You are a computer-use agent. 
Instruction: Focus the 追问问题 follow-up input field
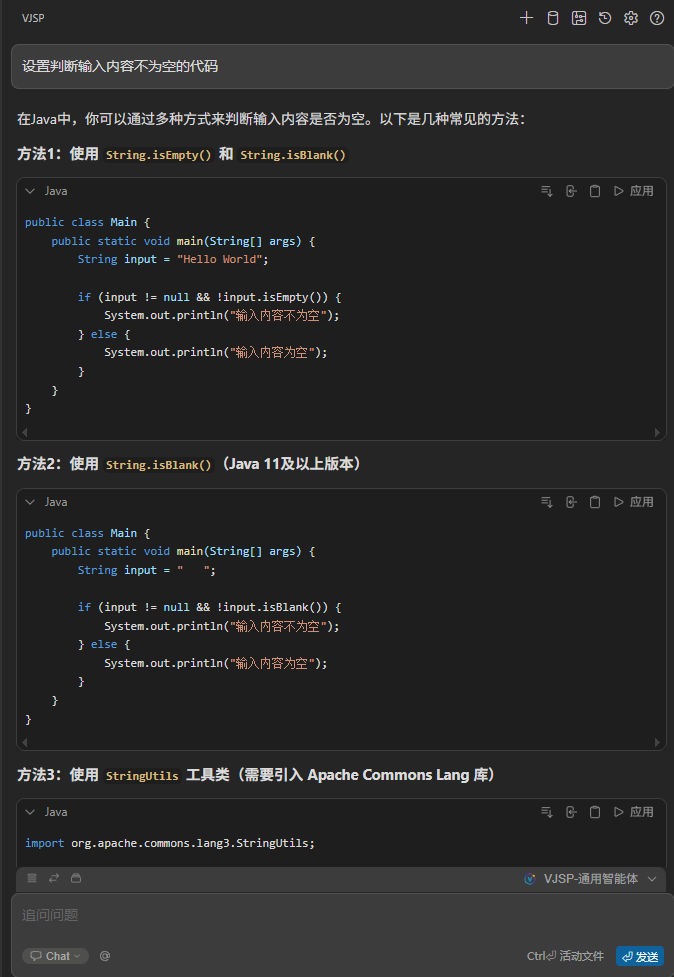coord(300,915)
